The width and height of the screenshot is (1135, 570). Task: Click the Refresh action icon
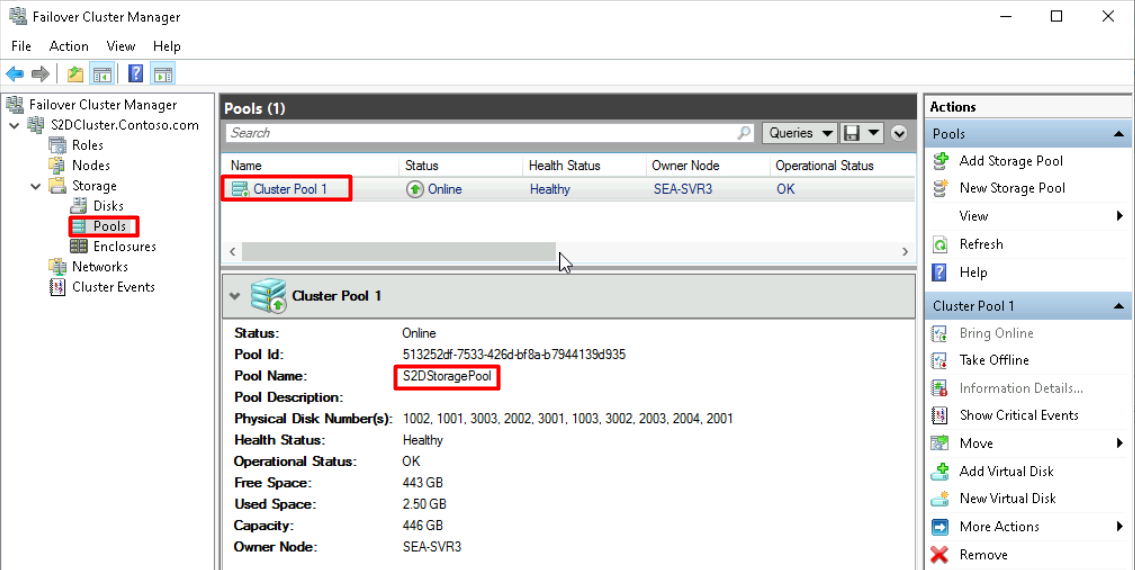(940, 244)
